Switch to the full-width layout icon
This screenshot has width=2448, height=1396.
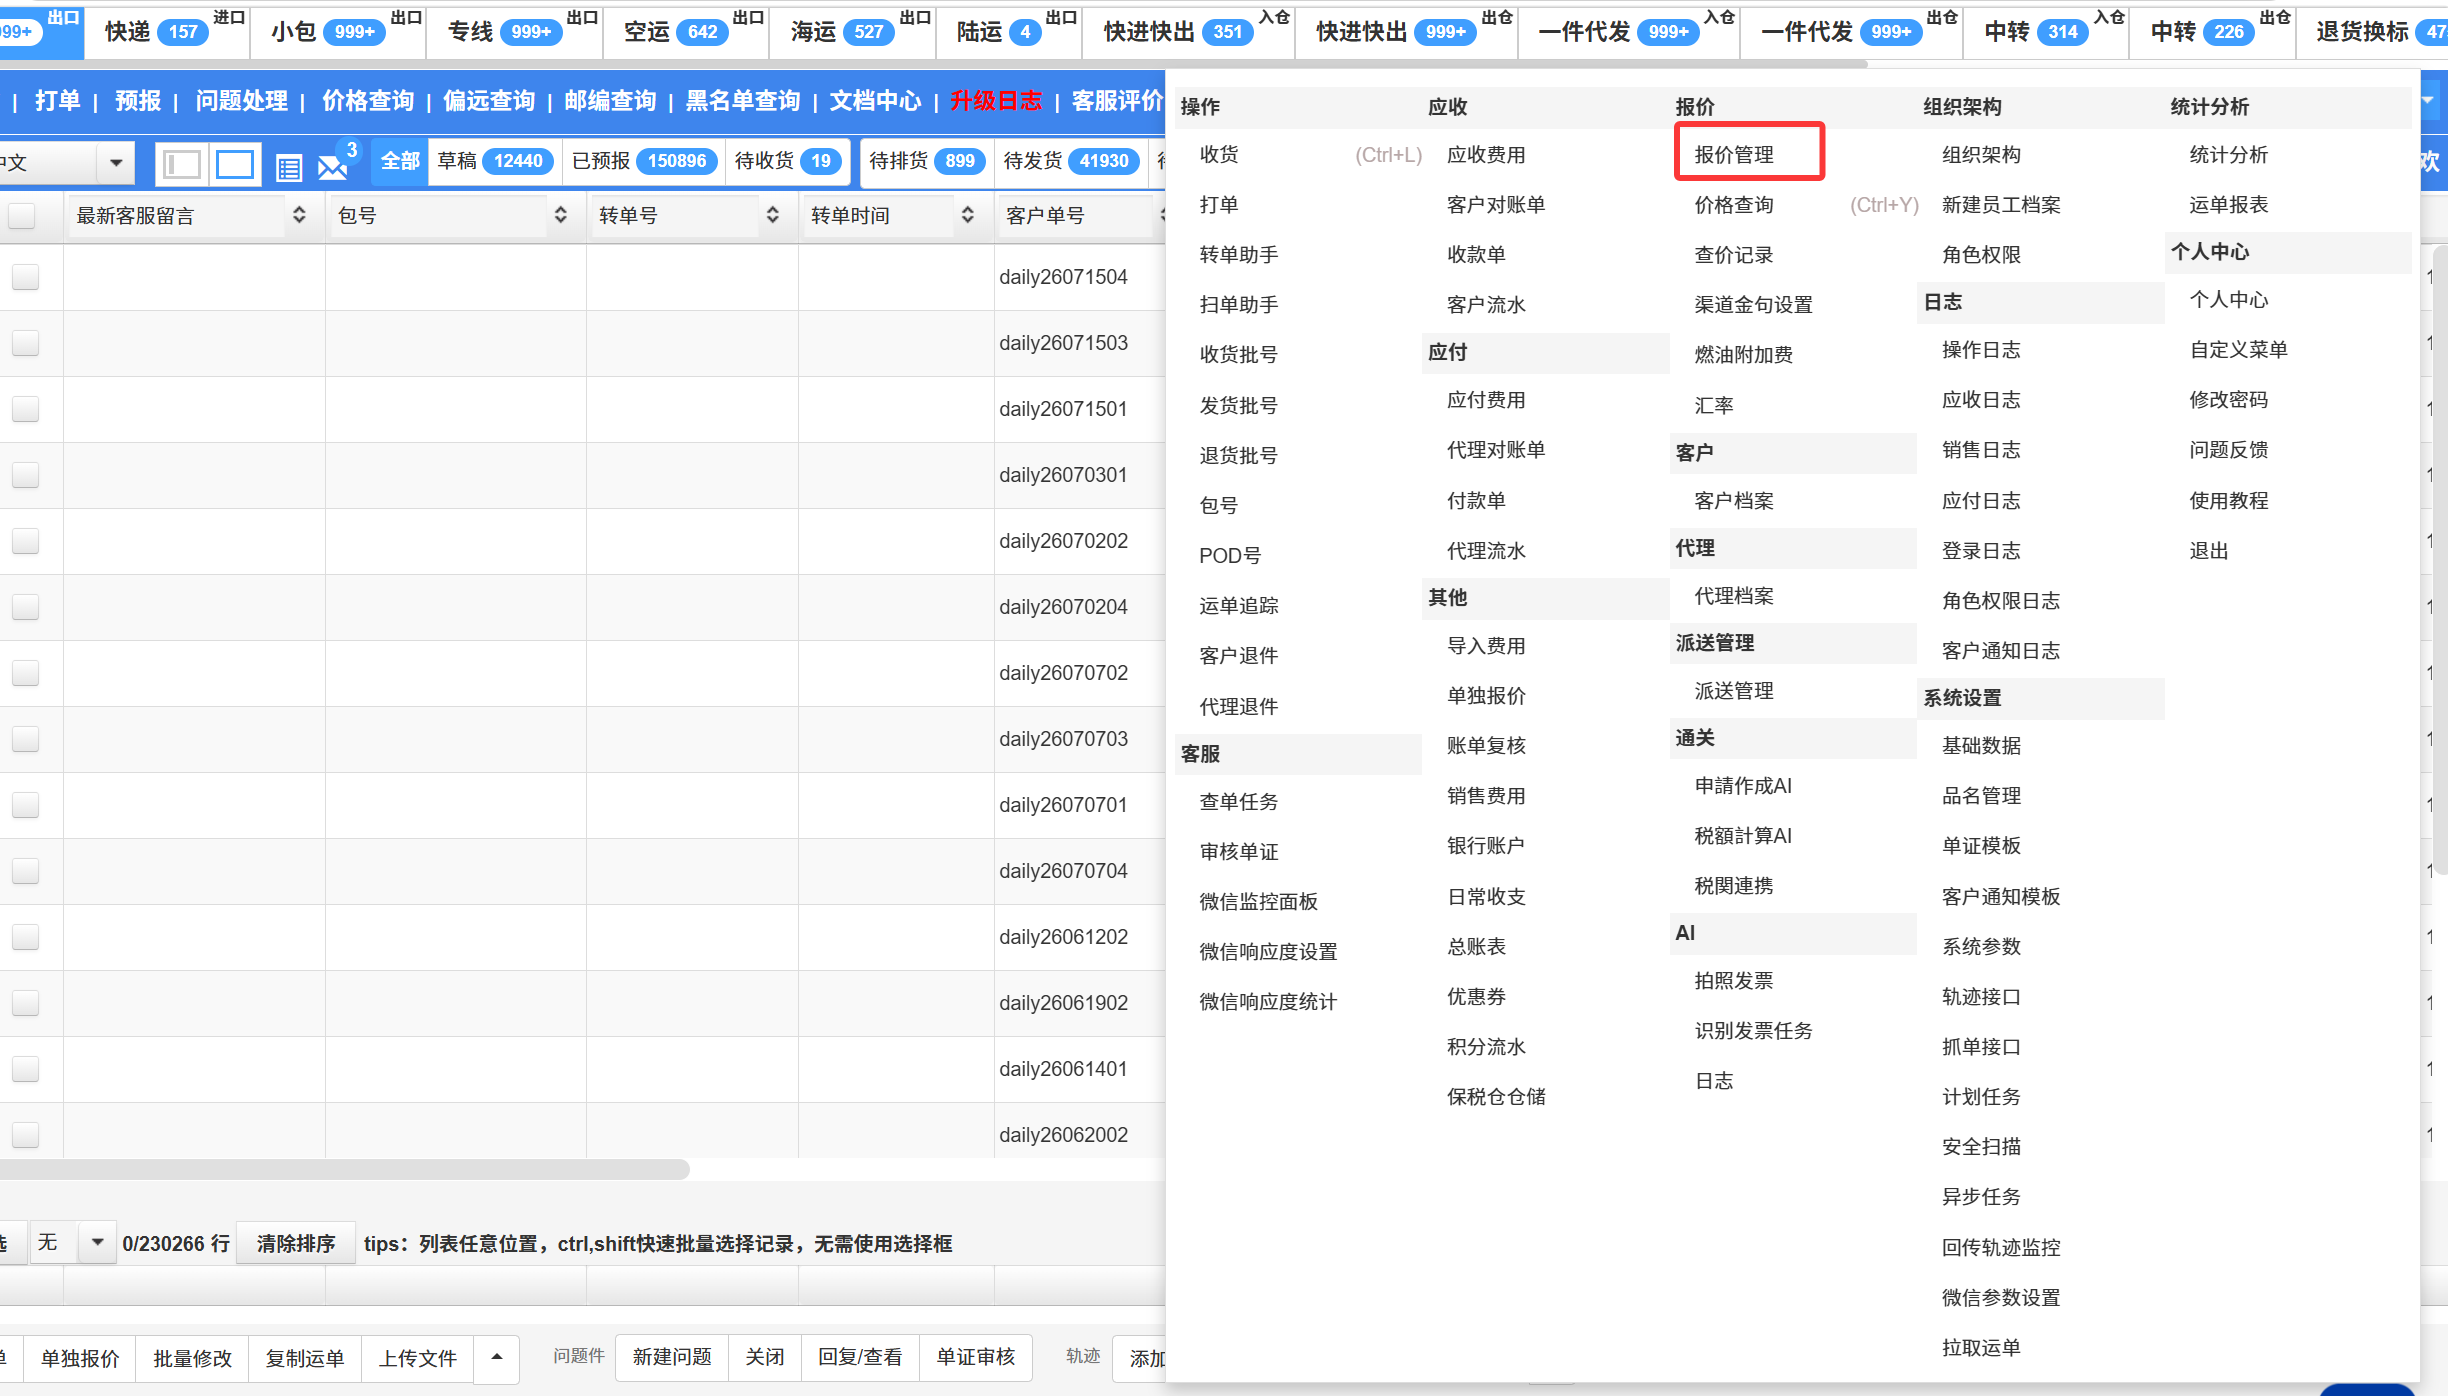235,164
